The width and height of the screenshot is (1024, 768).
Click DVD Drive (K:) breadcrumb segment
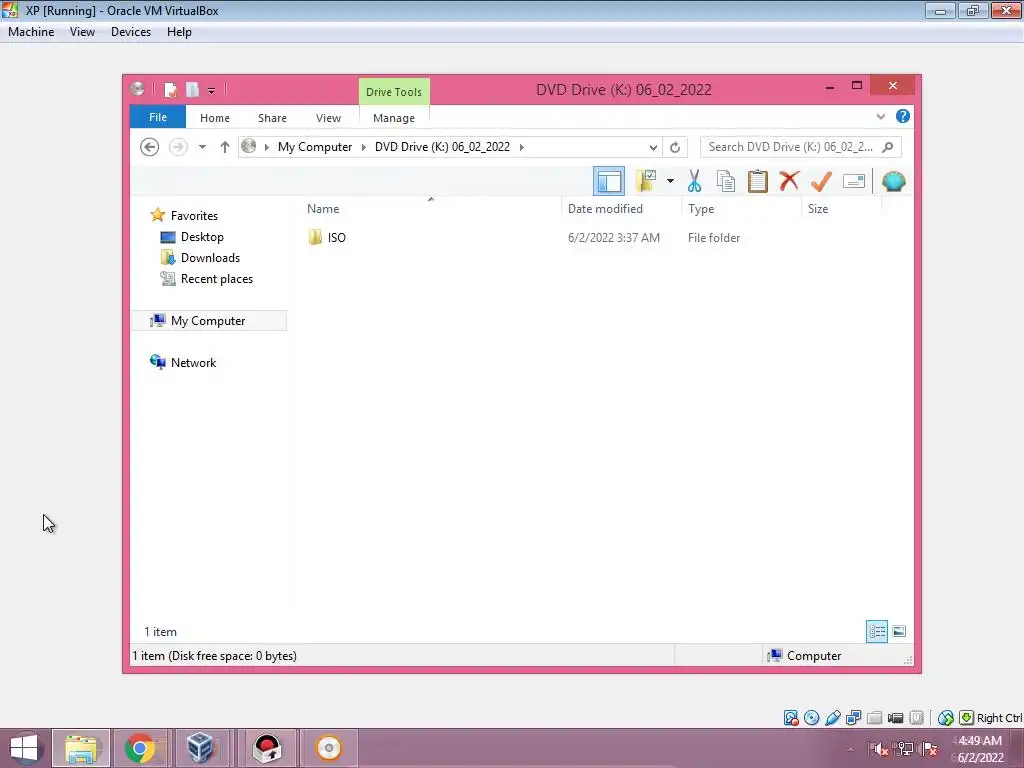[442, 147]
